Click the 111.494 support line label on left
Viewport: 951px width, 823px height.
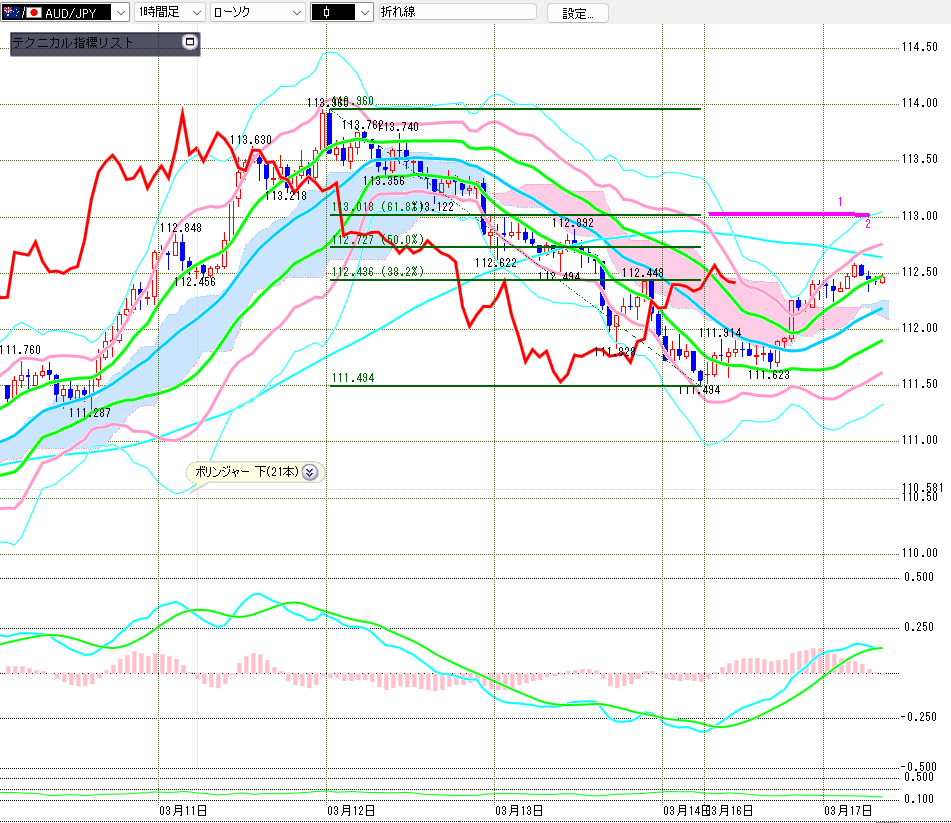(x=352, y=378)
